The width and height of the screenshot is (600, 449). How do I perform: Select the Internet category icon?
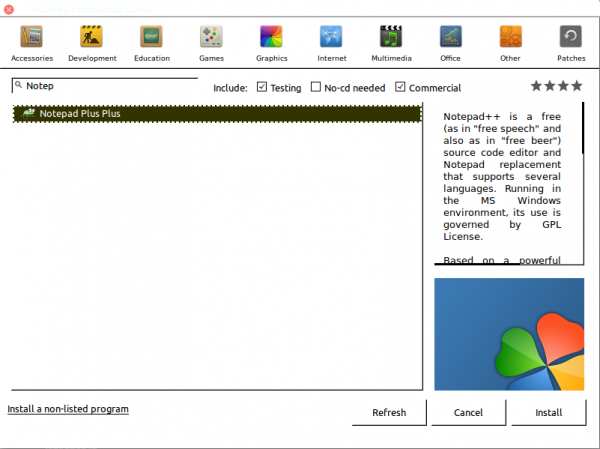(x=331, y=37)
